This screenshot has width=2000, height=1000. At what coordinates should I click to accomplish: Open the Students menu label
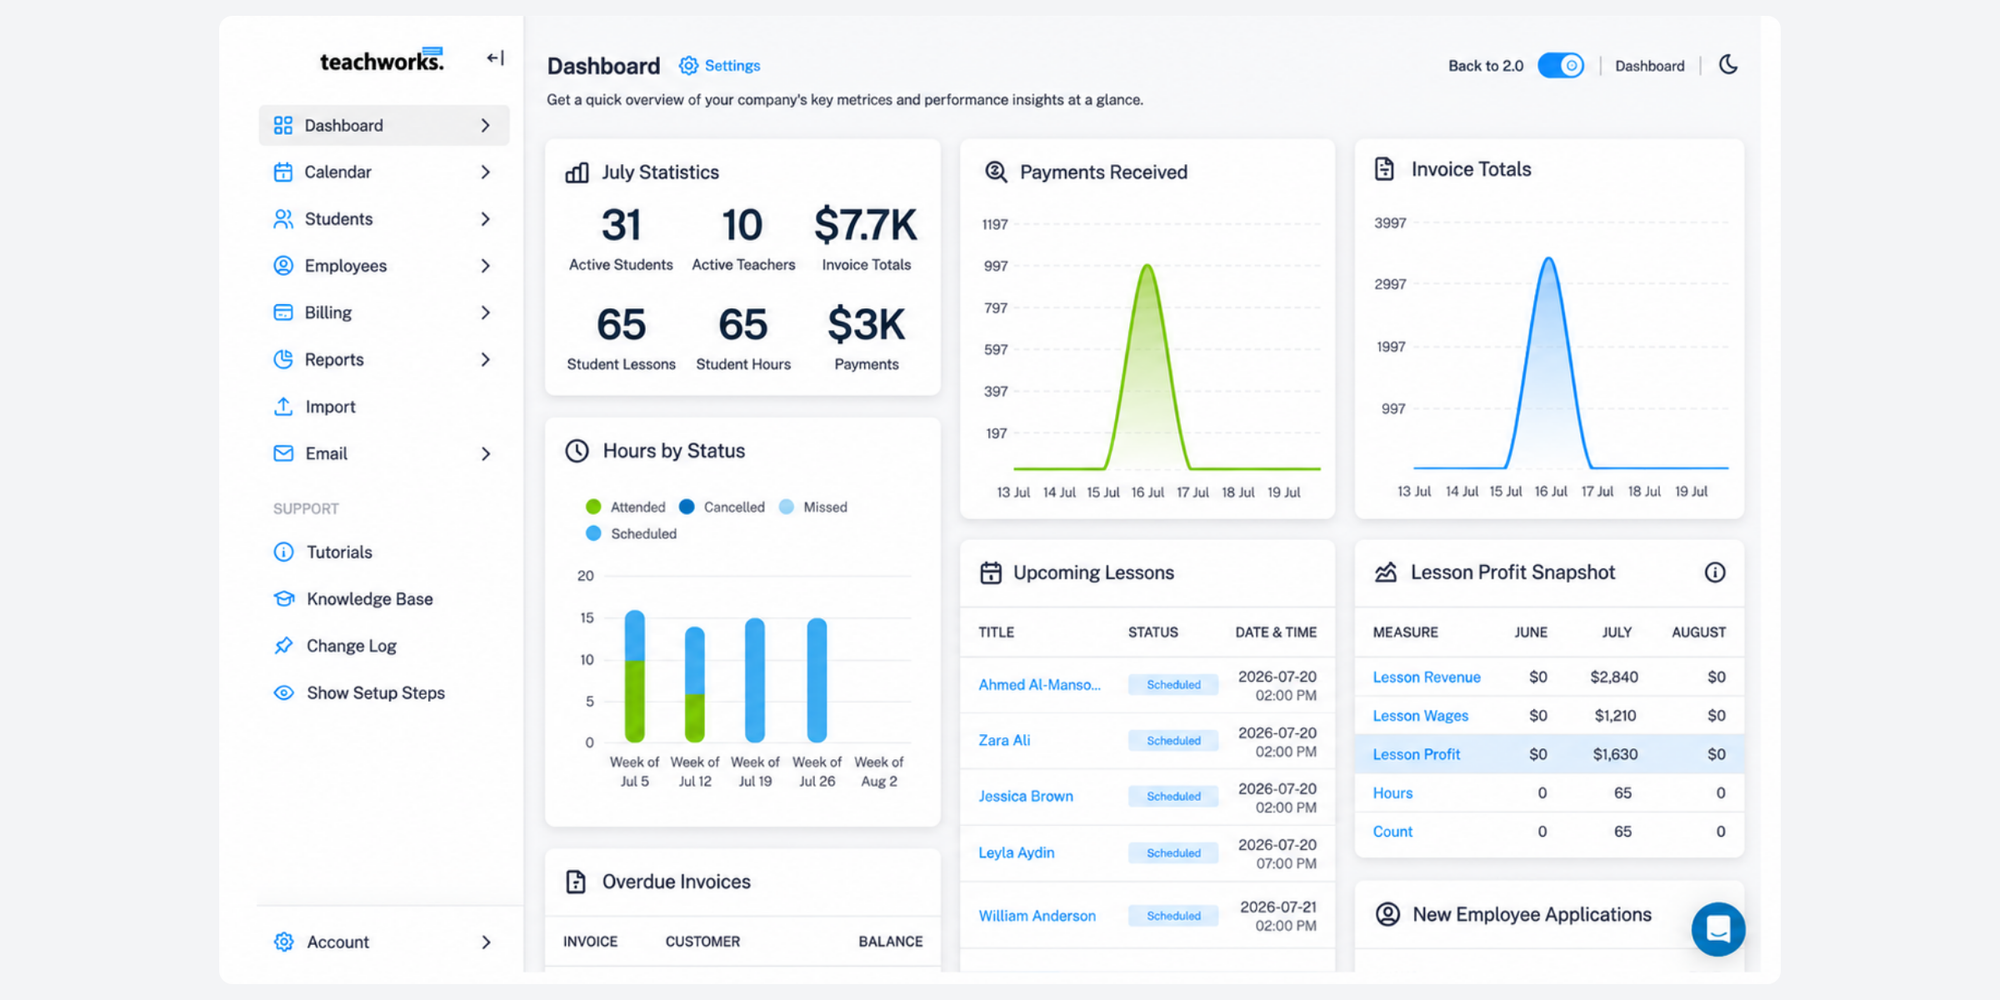(x=339, y=219)
